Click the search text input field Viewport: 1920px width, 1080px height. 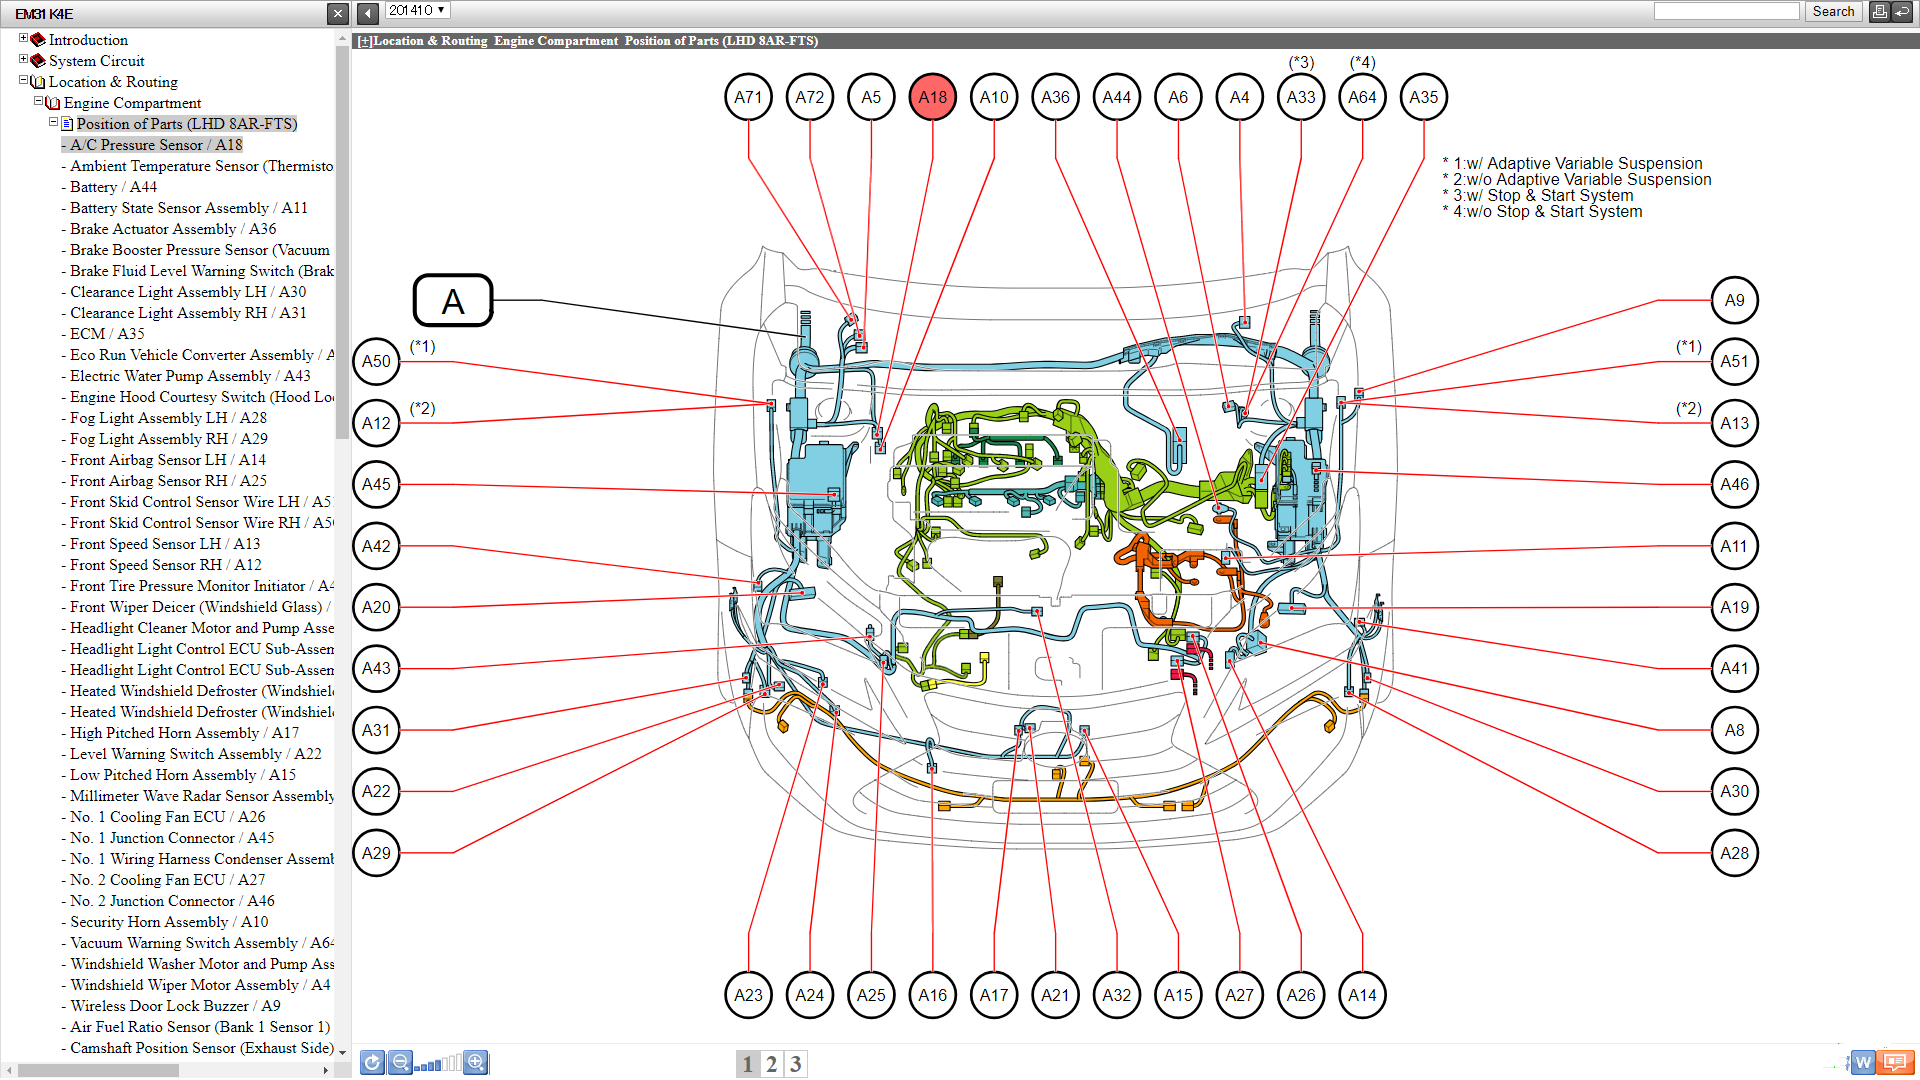1726,11
